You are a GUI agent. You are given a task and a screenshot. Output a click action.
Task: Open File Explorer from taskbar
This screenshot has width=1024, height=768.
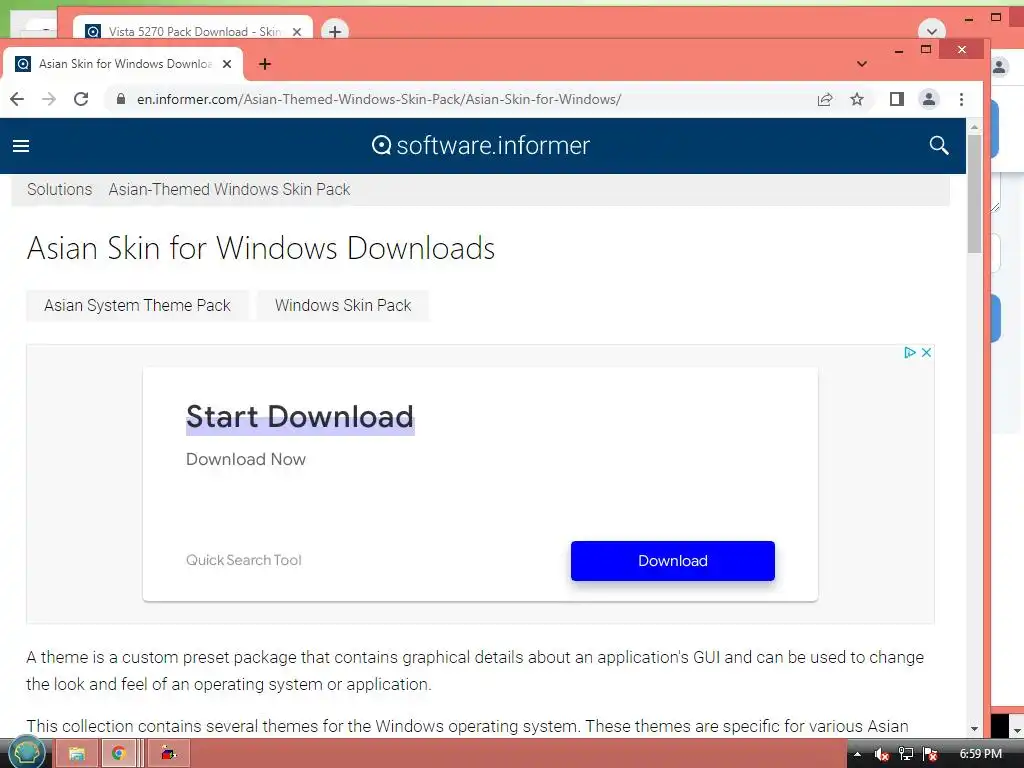click(77, 754)
